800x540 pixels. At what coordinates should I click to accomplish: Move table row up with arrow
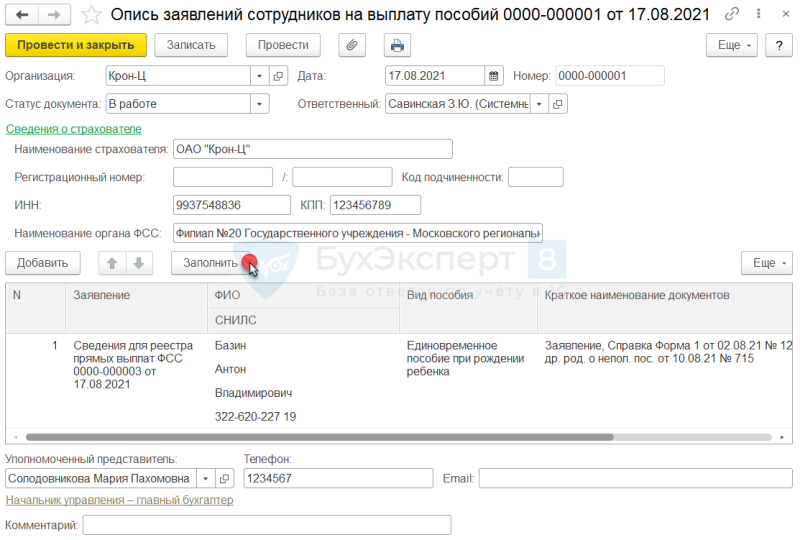[112, 263]
